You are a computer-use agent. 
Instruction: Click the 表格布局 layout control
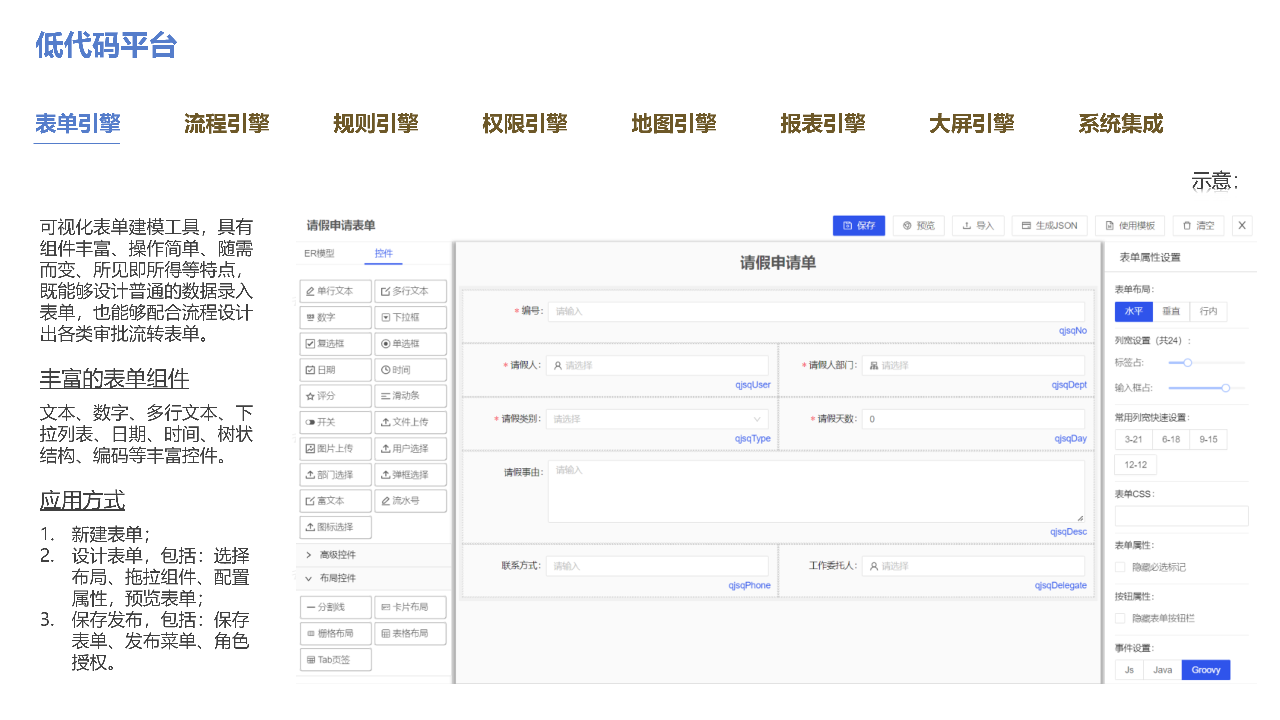410,633
